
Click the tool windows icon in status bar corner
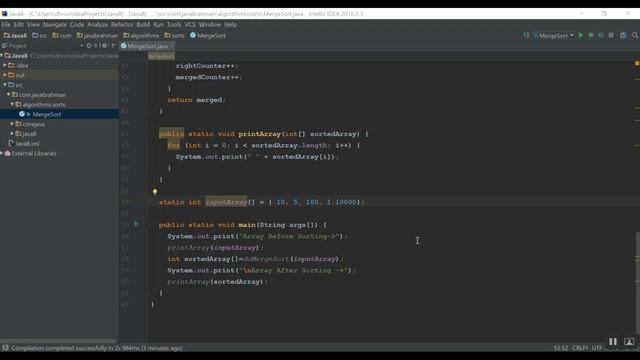(5, 348)
